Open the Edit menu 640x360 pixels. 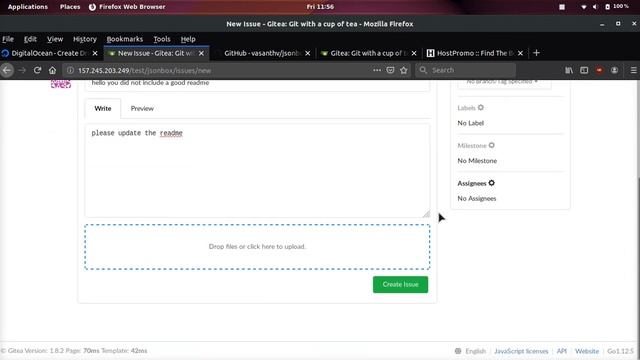point(30,39)
